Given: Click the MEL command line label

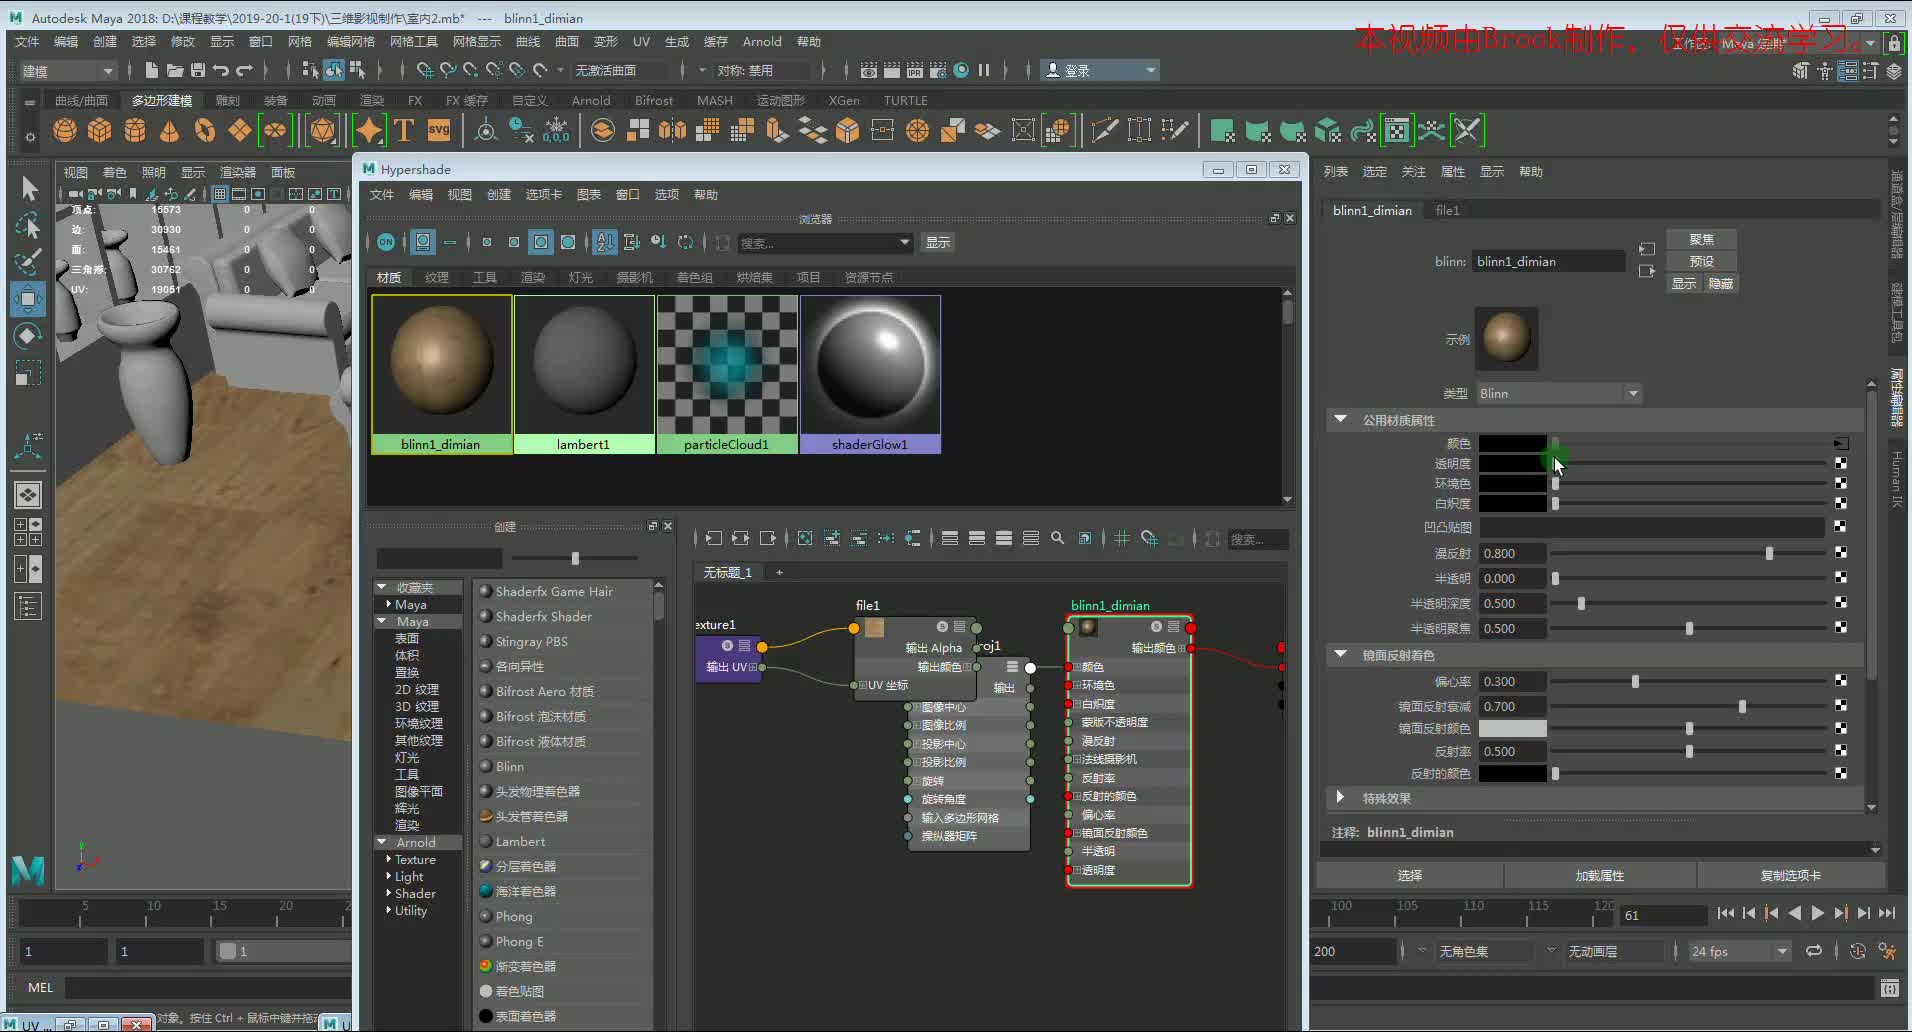Looking at the screenshot, I should [40, 987].
